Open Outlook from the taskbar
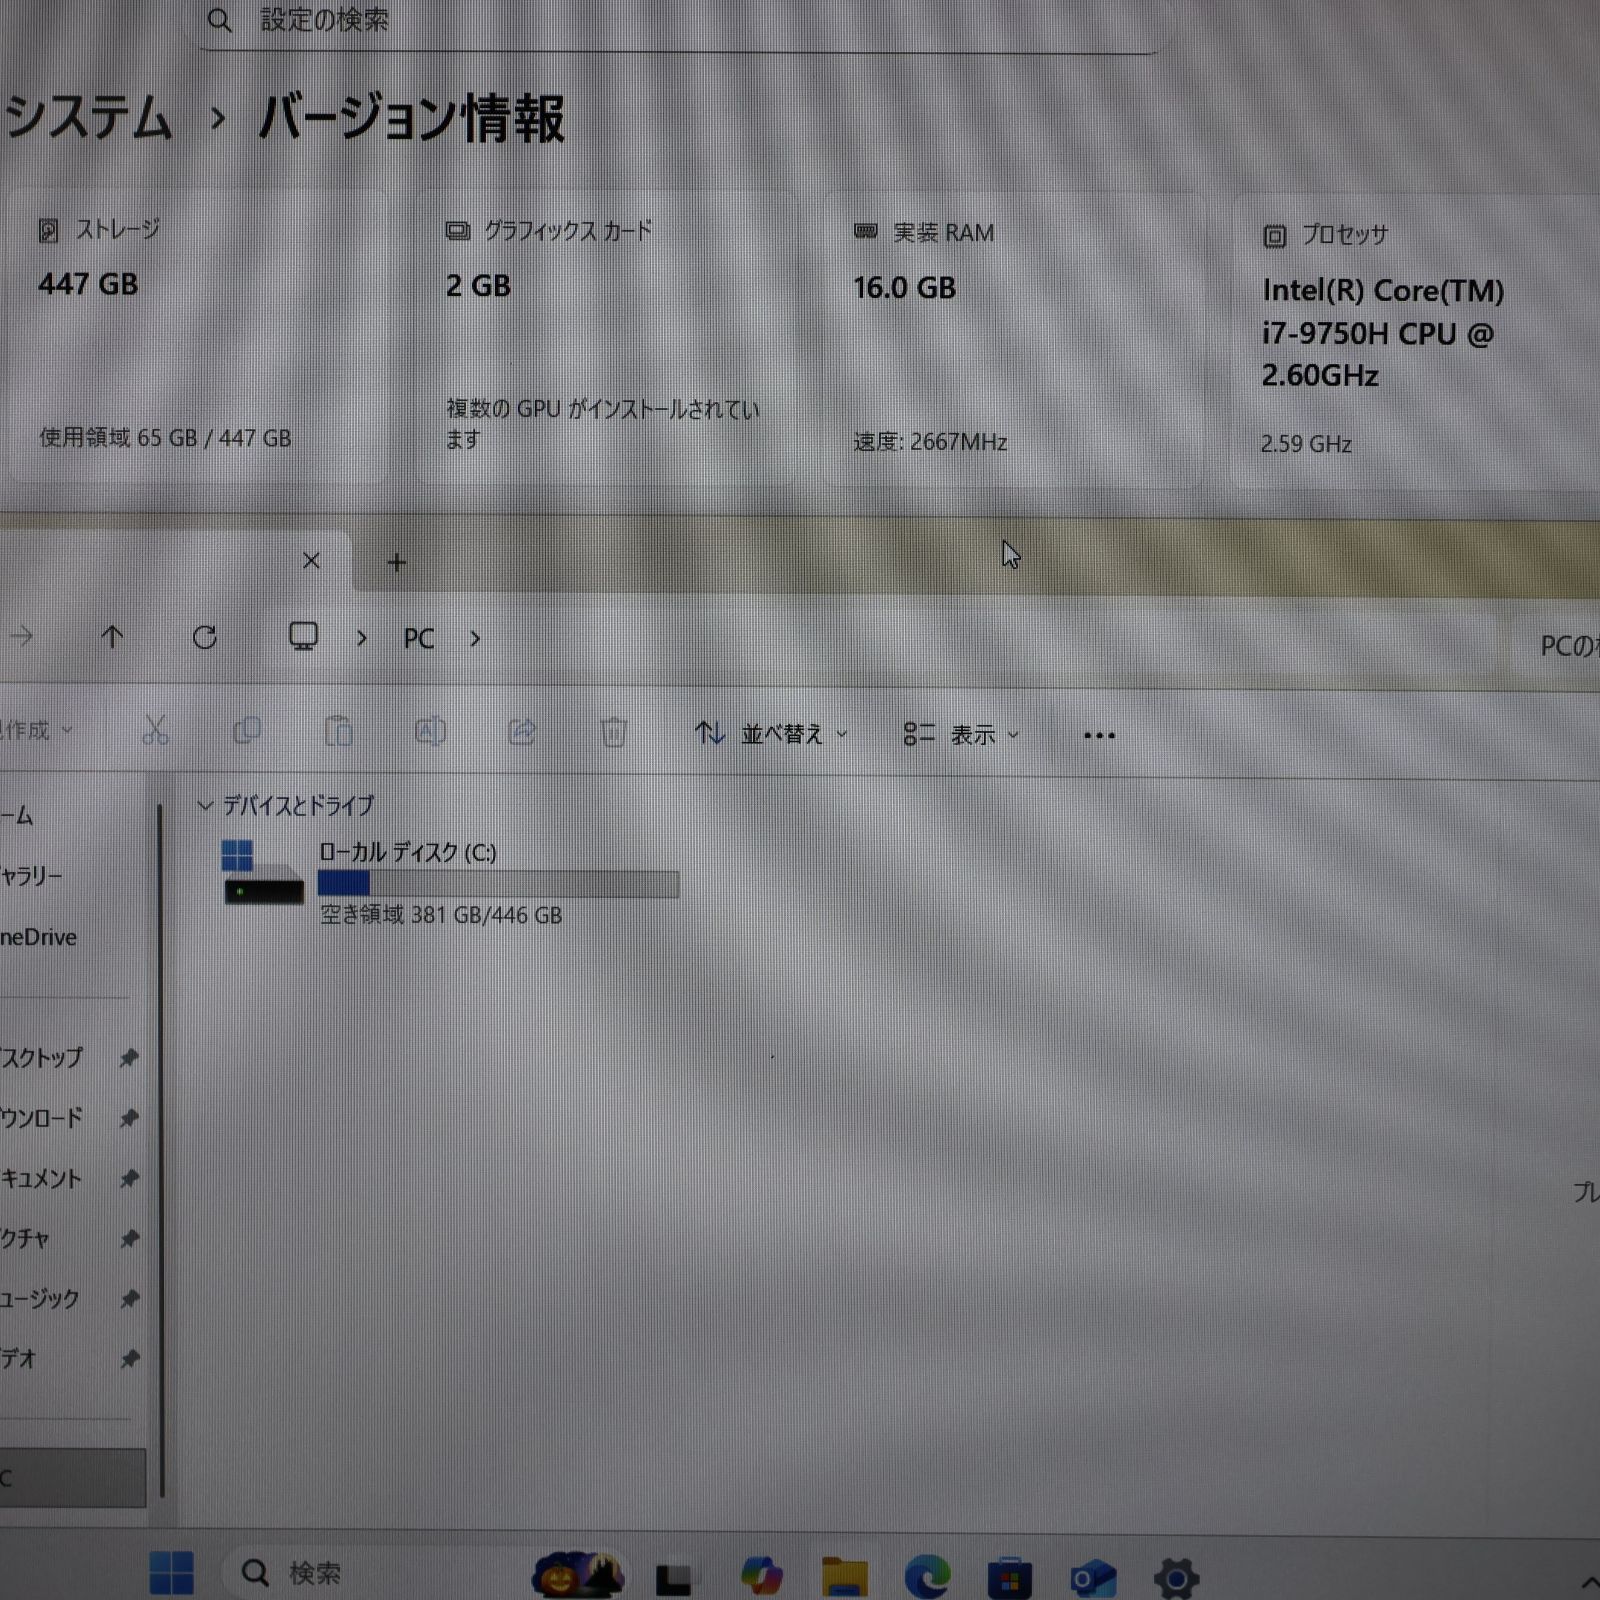 point(1090,1573)
